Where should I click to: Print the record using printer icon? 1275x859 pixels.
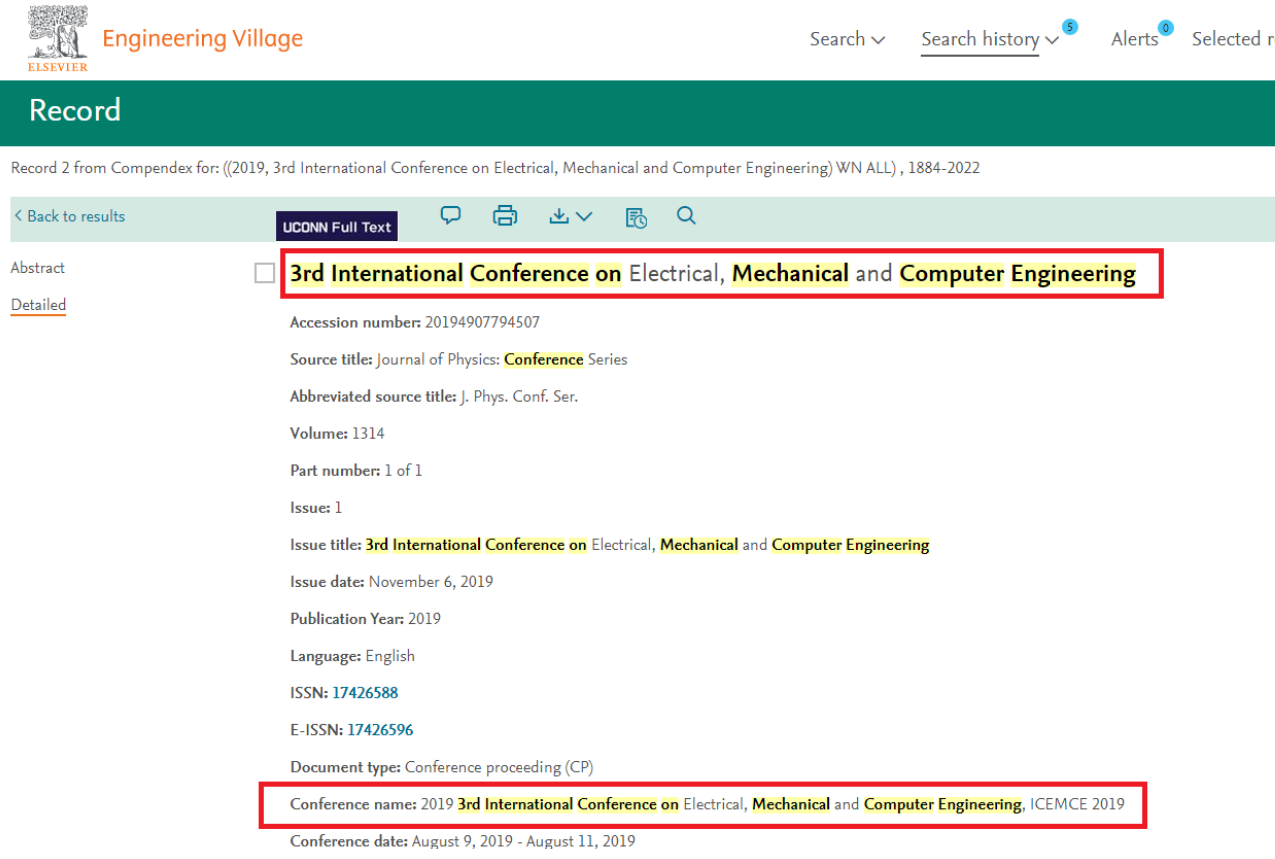(x=505, y=215)
